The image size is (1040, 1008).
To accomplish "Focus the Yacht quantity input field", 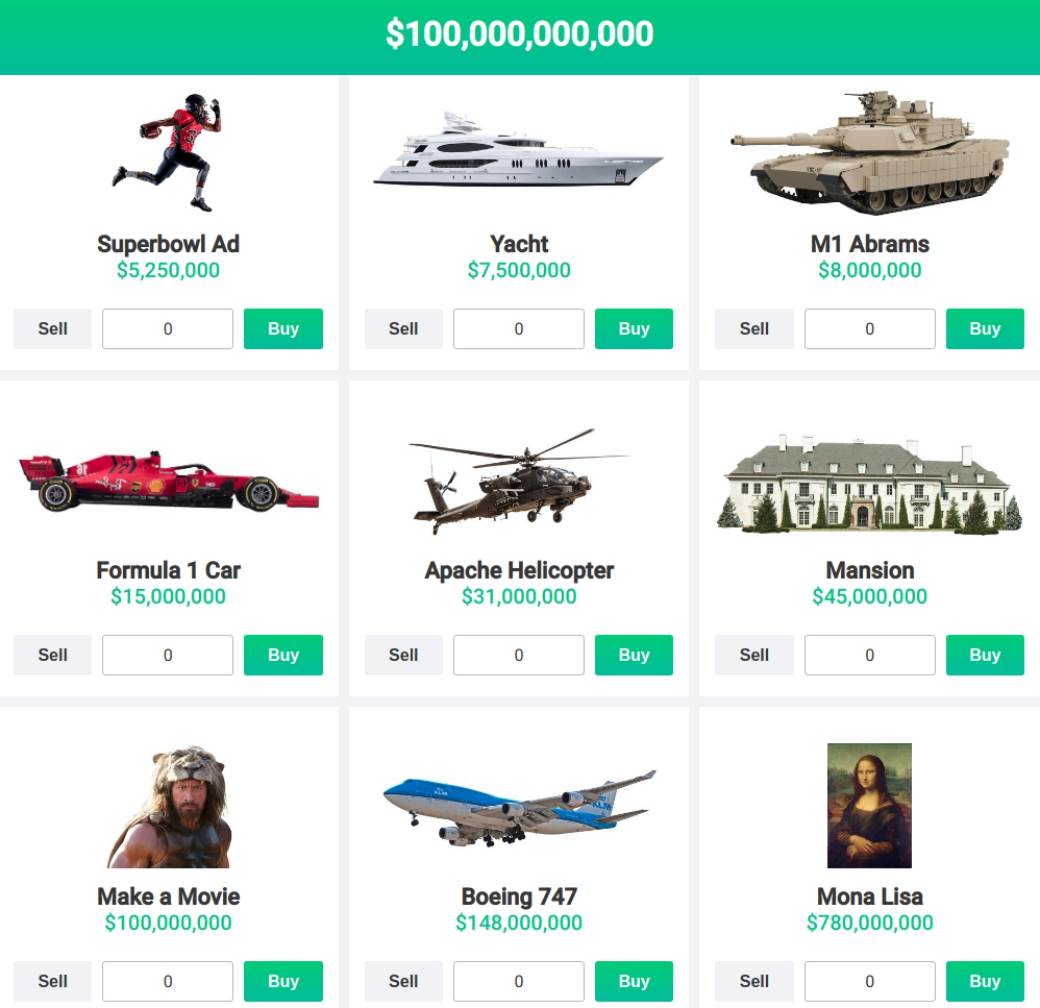I will (519, 328).
